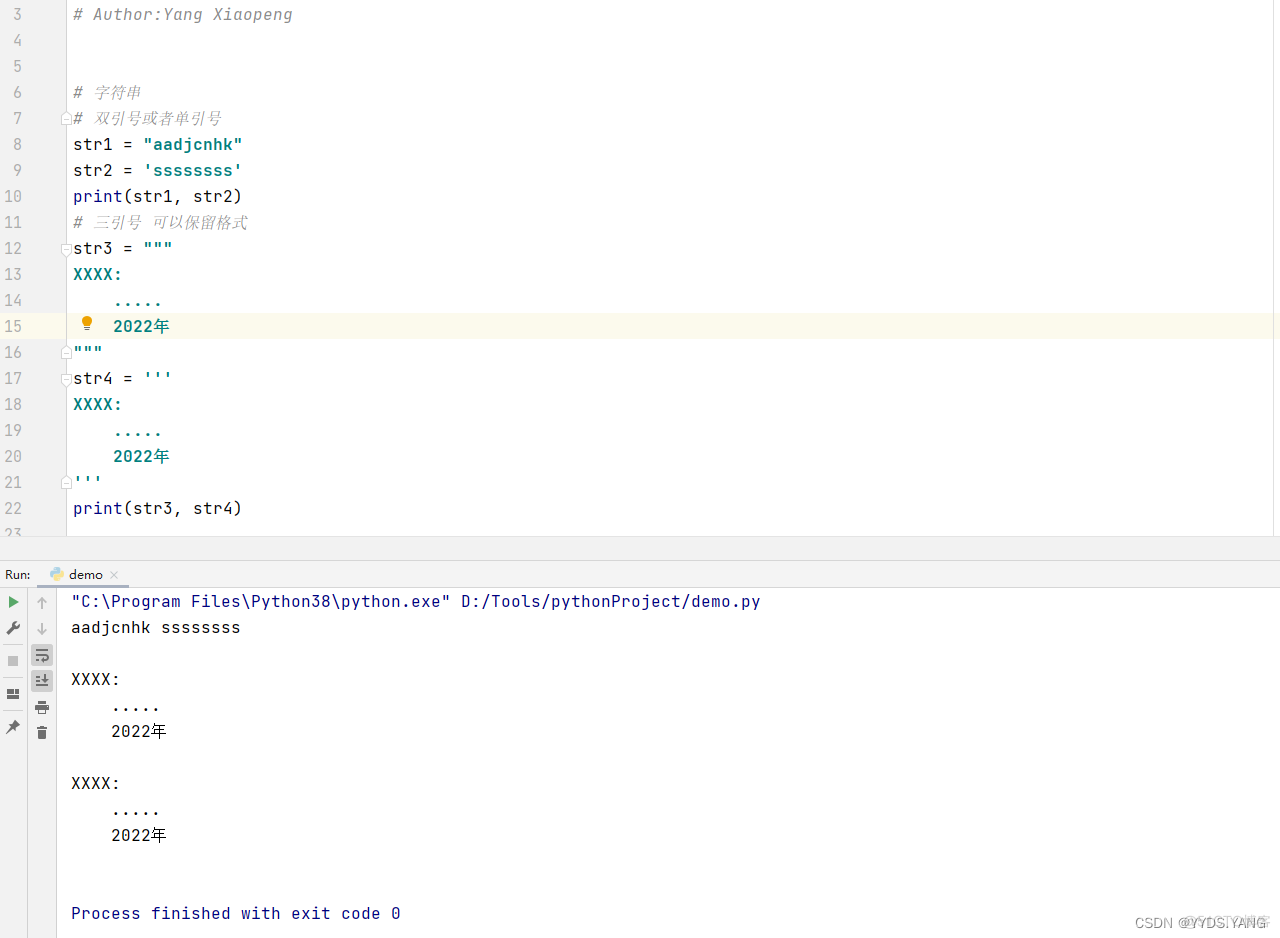Click Process finished with exit code 0
The height and width of the screenshot is (938, 1280).
pyautogui.click(x=236, y=913)
